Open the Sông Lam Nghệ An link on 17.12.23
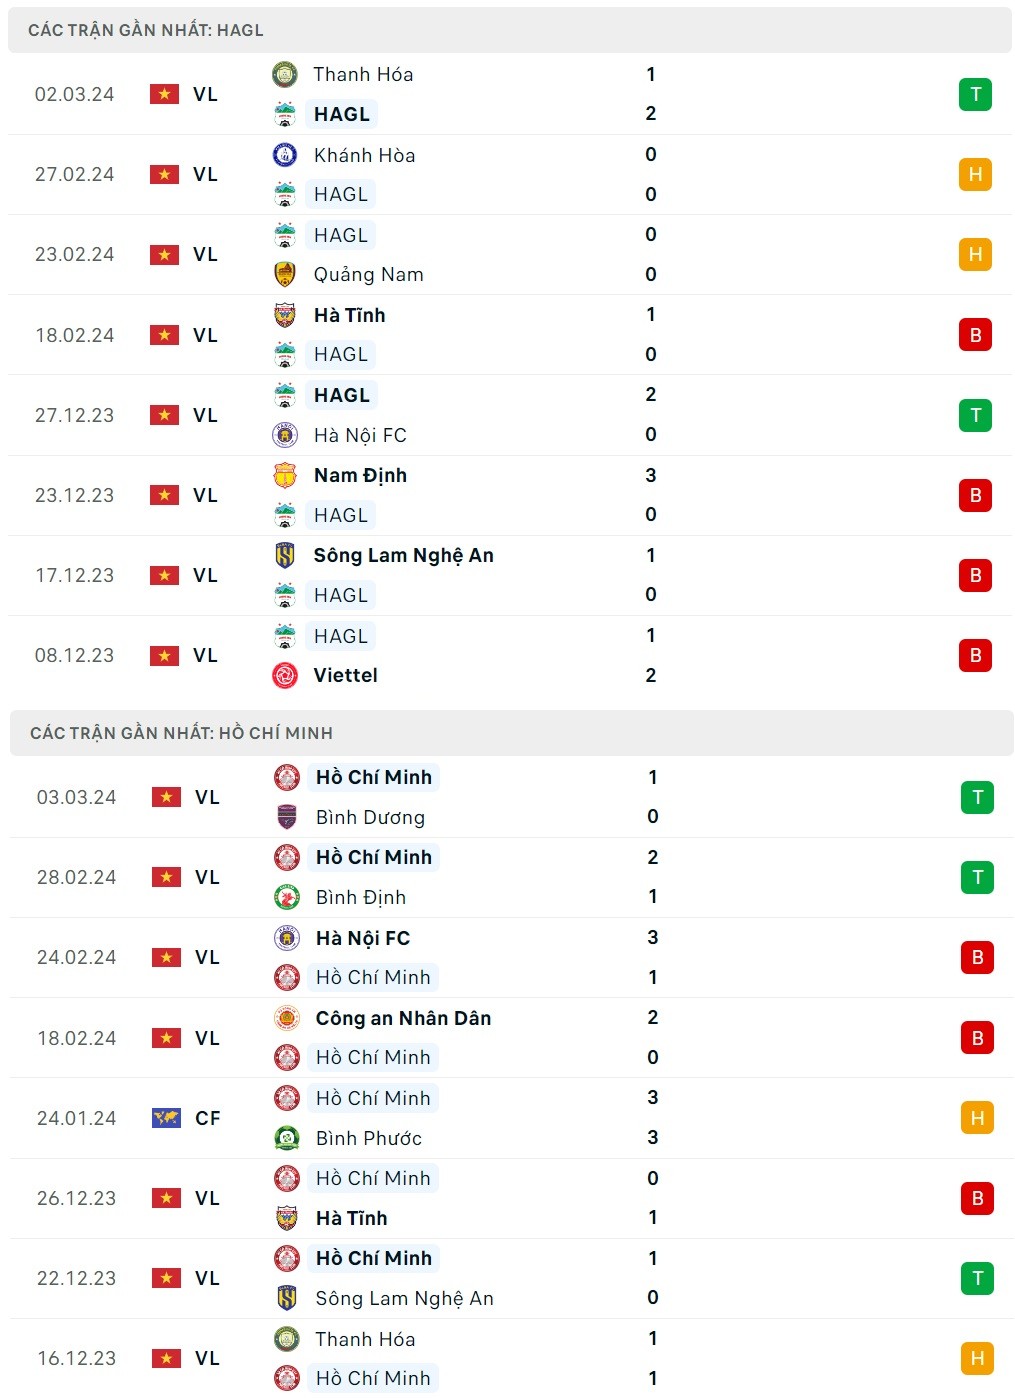The width and height of the screenshot is (1015, 1398). tap(403, 555)
